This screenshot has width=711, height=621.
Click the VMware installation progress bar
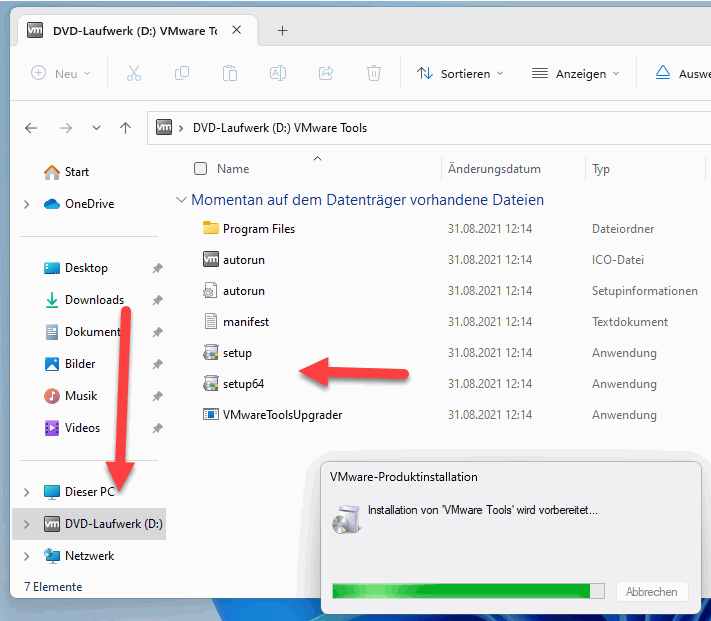pos(468,591)
